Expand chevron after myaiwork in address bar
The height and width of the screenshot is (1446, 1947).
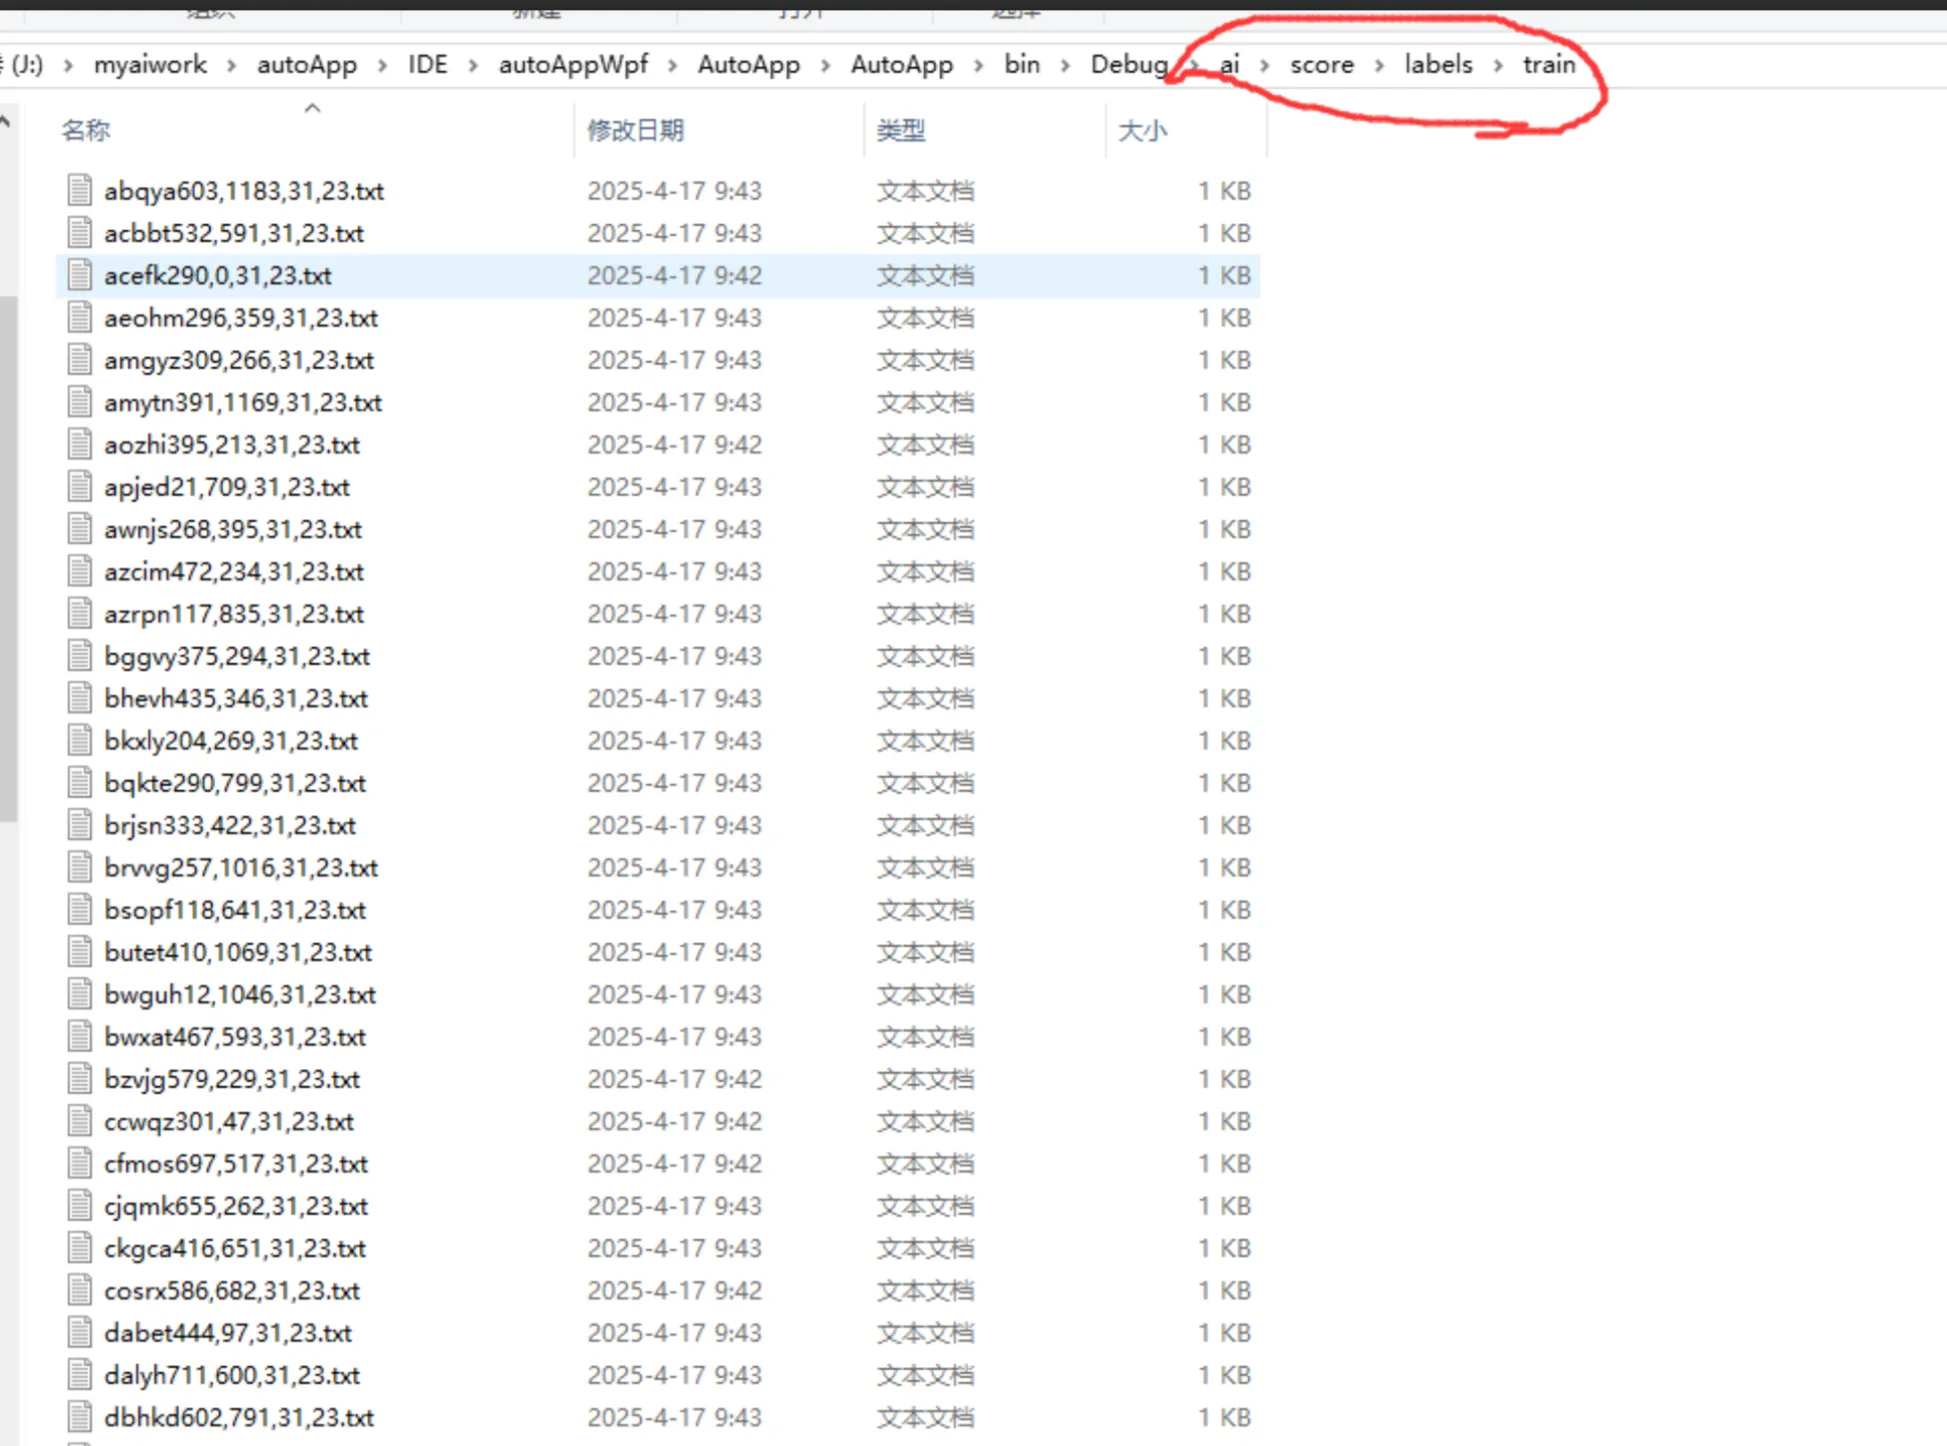[x=232, y=65]
